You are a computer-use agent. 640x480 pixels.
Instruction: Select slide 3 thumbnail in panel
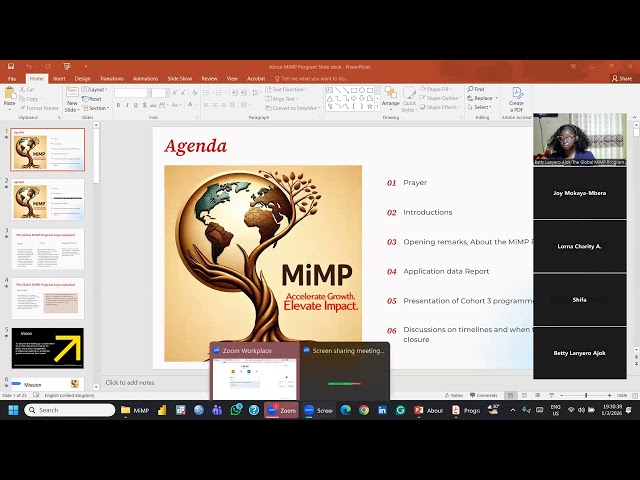[48, 249]
